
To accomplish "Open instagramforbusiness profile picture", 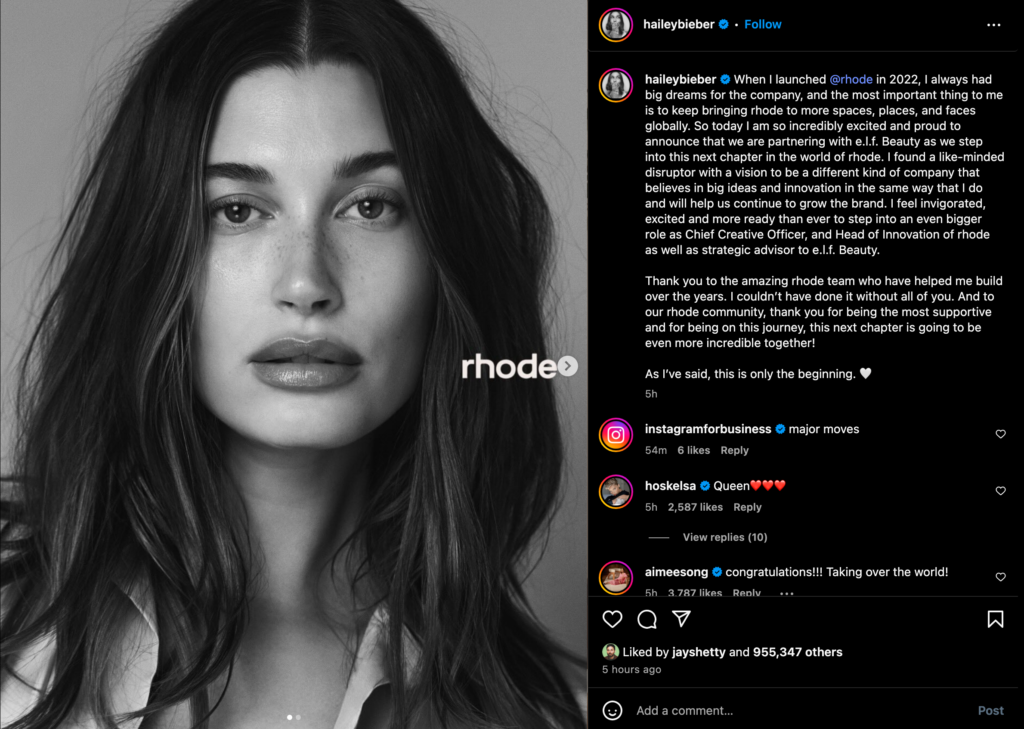I will click(x=615, y=435).
